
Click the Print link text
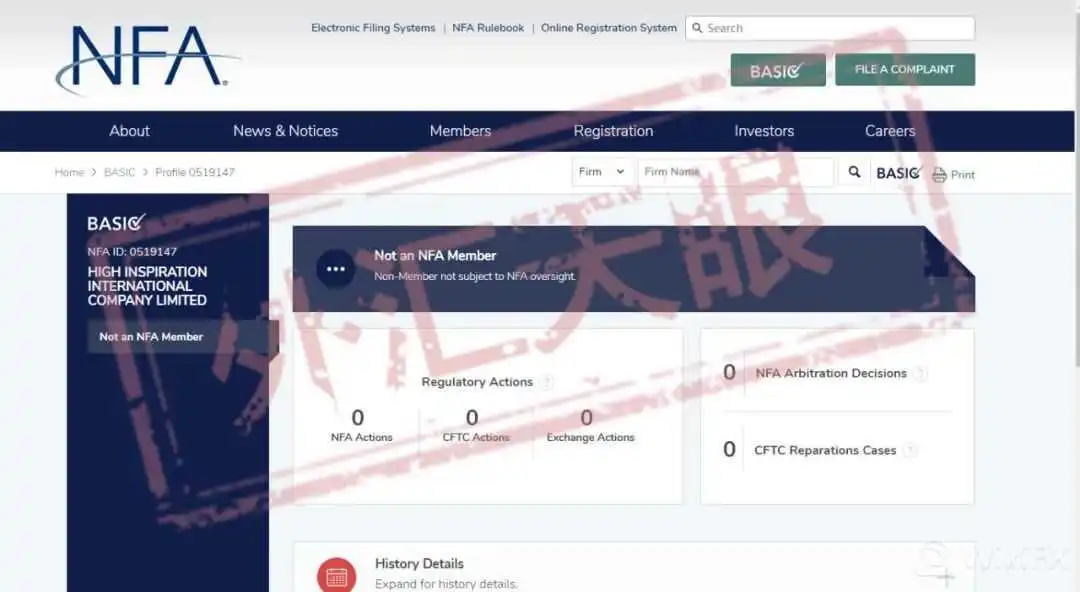(963, 175)
